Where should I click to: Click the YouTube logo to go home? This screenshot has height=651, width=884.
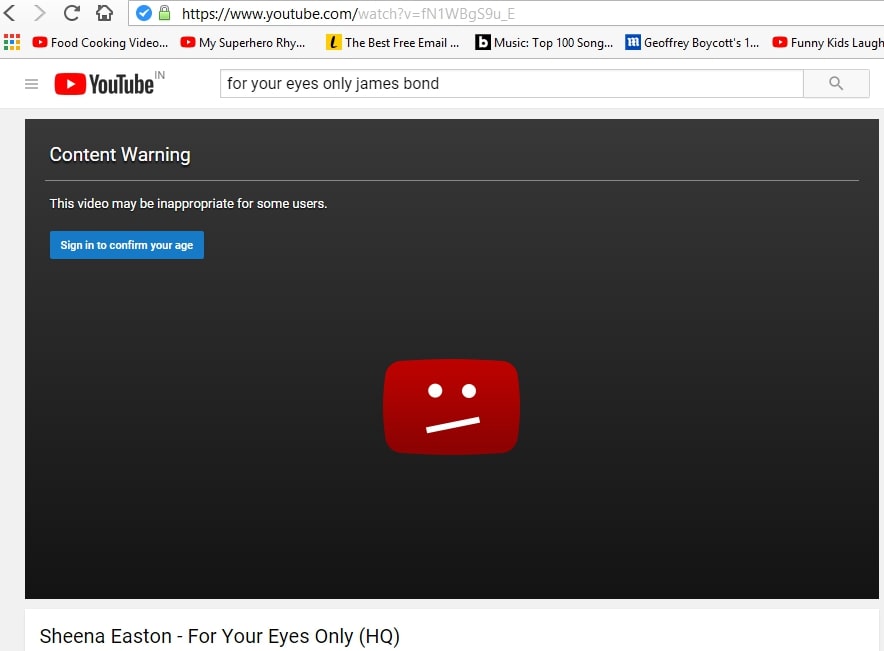(109, 83)
